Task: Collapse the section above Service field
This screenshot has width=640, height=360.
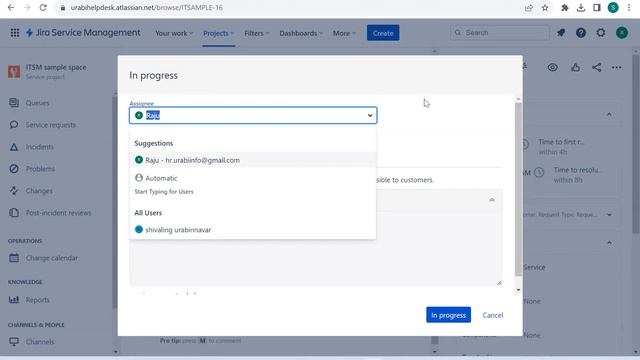Action: point(609,242)
